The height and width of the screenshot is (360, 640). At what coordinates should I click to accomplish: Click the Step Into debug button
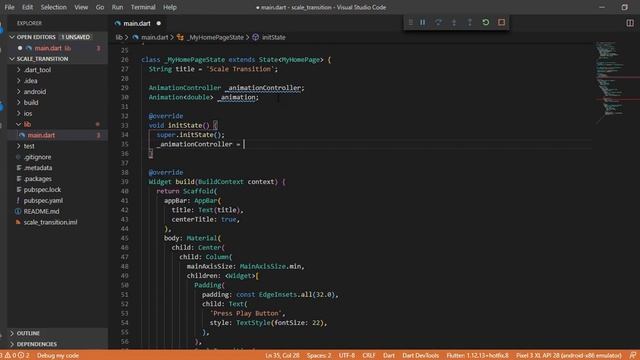[454, 22]
